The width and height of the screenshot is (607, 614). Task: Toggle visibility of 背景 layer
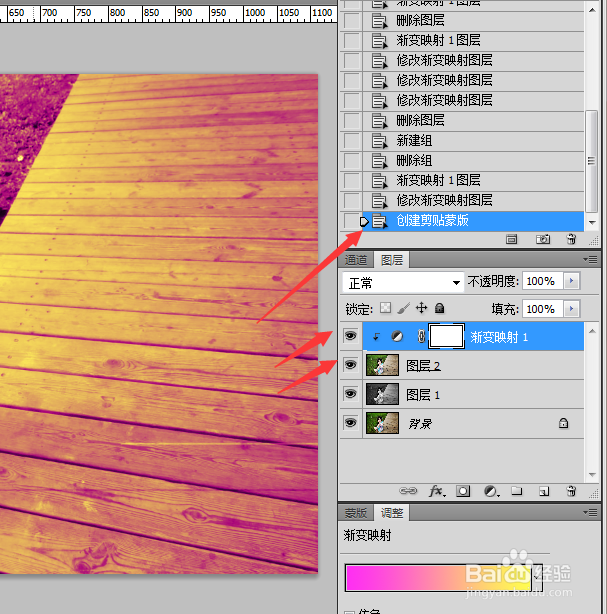(x=350, y=423)
